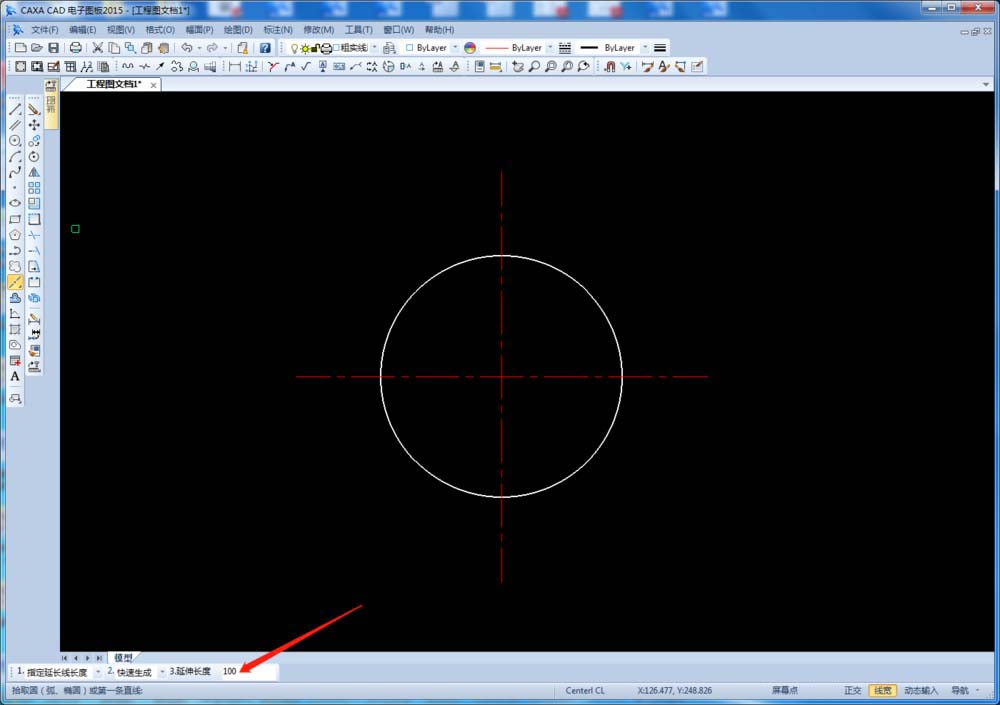
Task: Click the magnet snap settings icon
Action: tap(610, 66)
